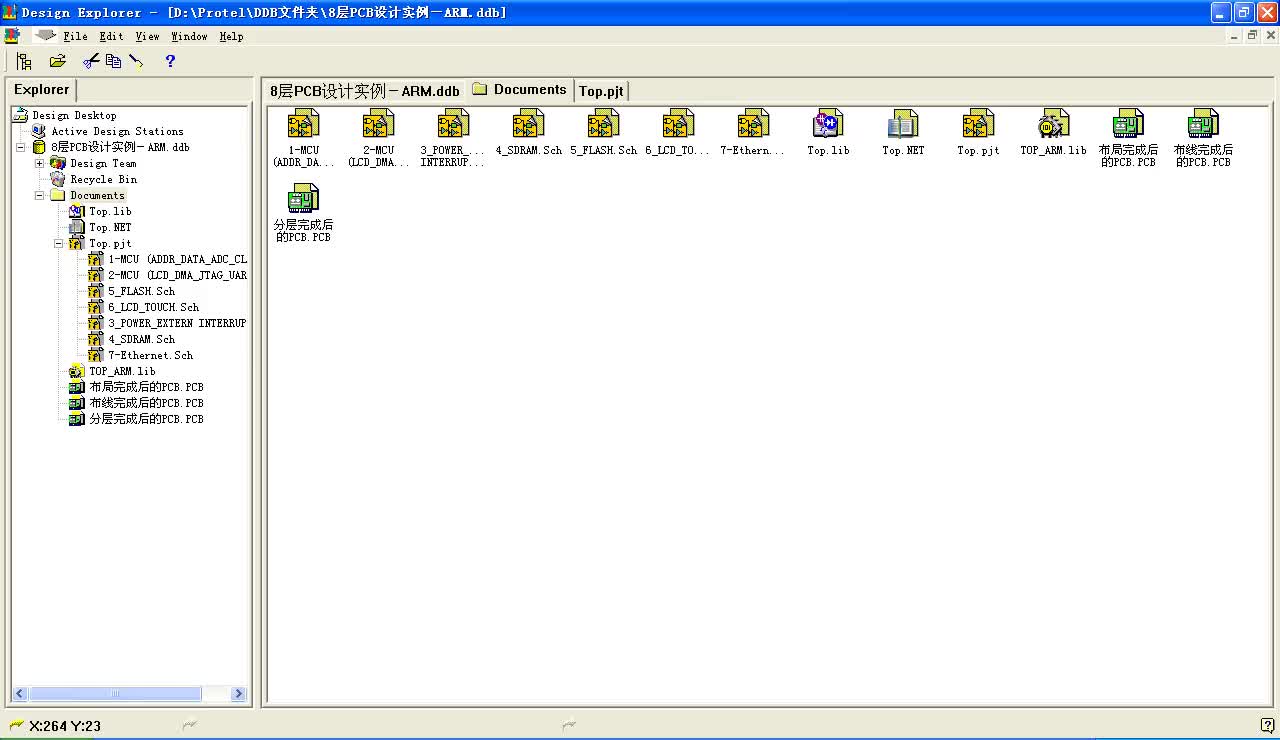Click the Cut scissors toolbar icon
Viewport: 1280px width, 740px height.
point(91,61)
